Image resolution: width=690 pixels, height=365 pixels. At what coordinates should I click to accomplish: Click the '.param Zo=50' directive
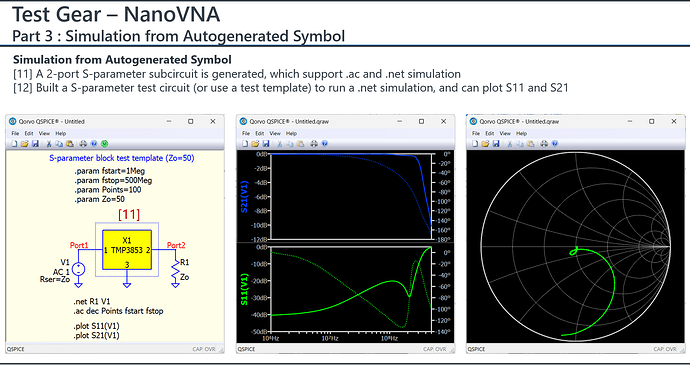[99, 199]
